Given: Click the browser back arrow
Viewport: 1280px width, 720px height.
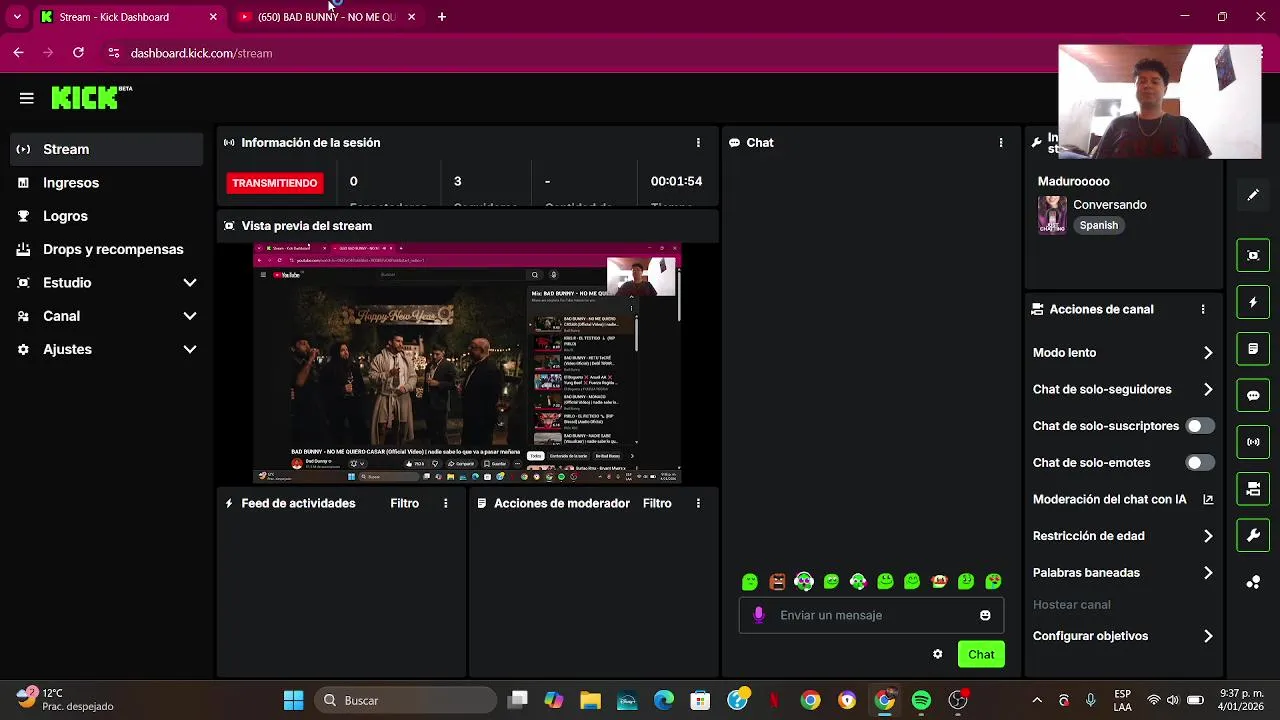Looking at the screenshot, I should click(18, 53).
